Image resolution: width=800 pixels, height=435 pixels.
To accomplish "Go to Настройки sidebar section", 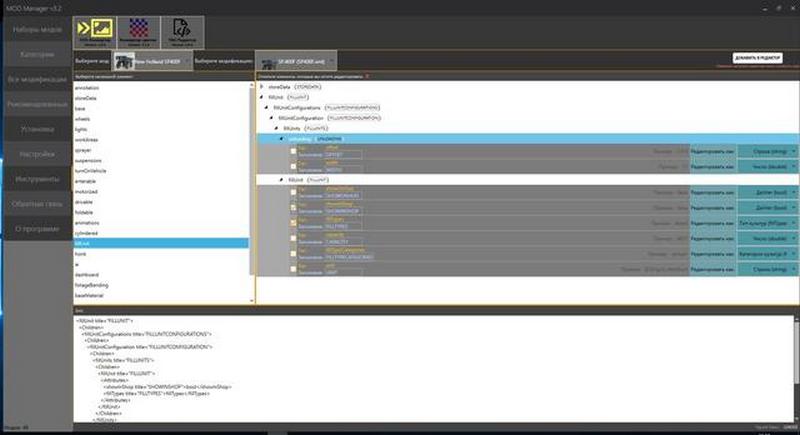I will coord(35,154).
